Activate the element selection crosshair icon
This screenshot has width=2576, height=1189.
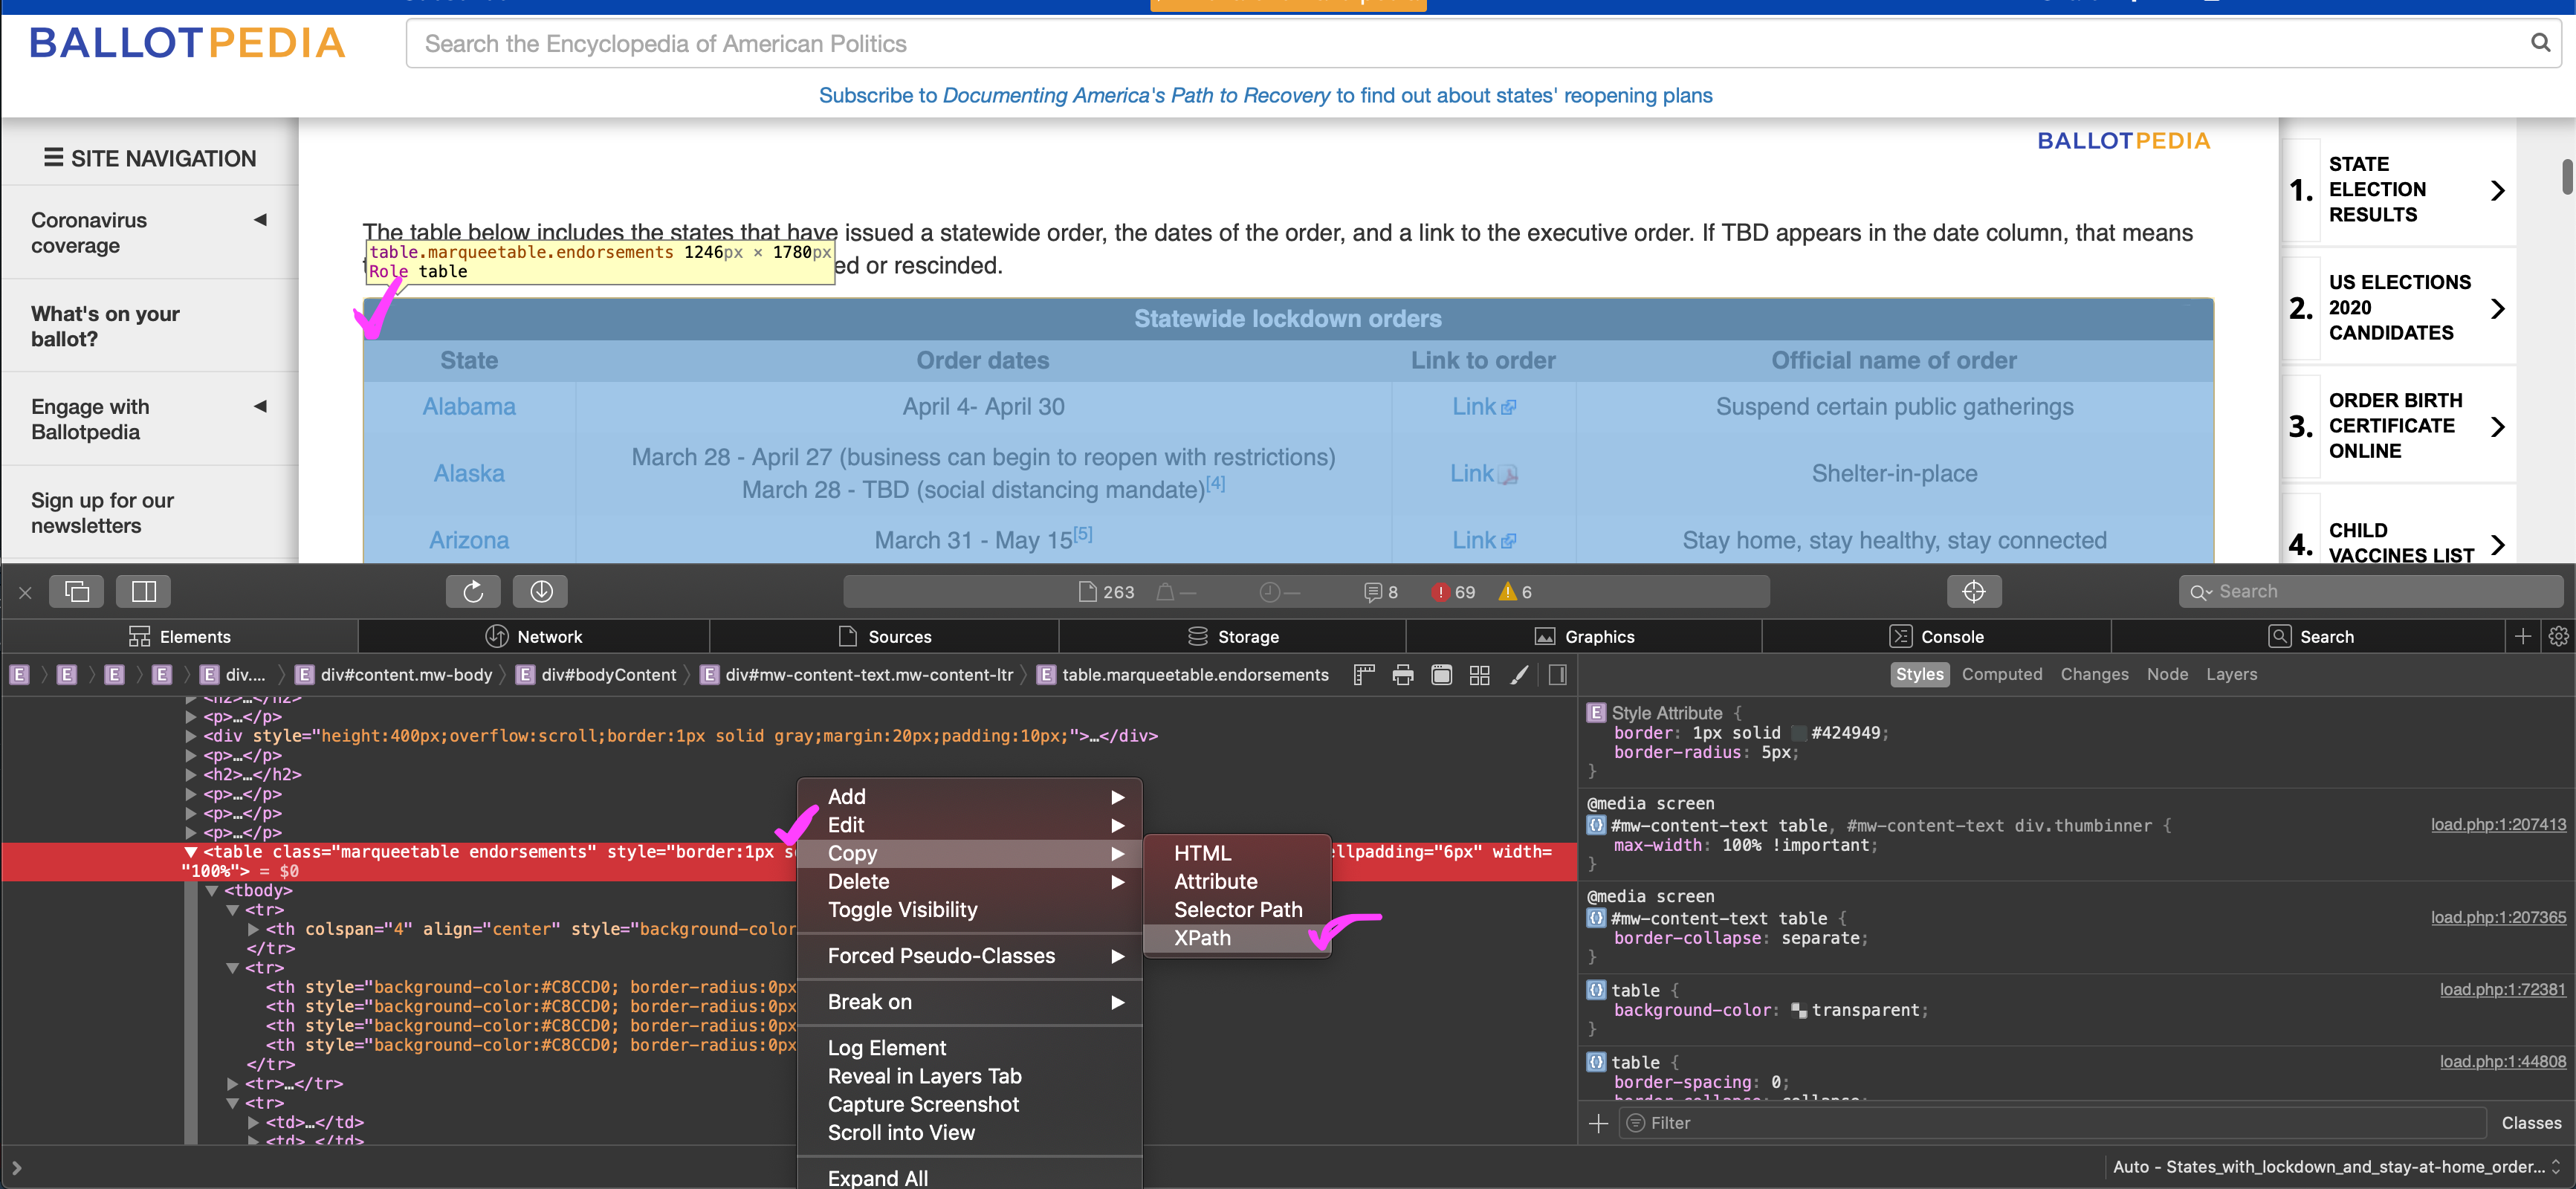click(1973, 591)
